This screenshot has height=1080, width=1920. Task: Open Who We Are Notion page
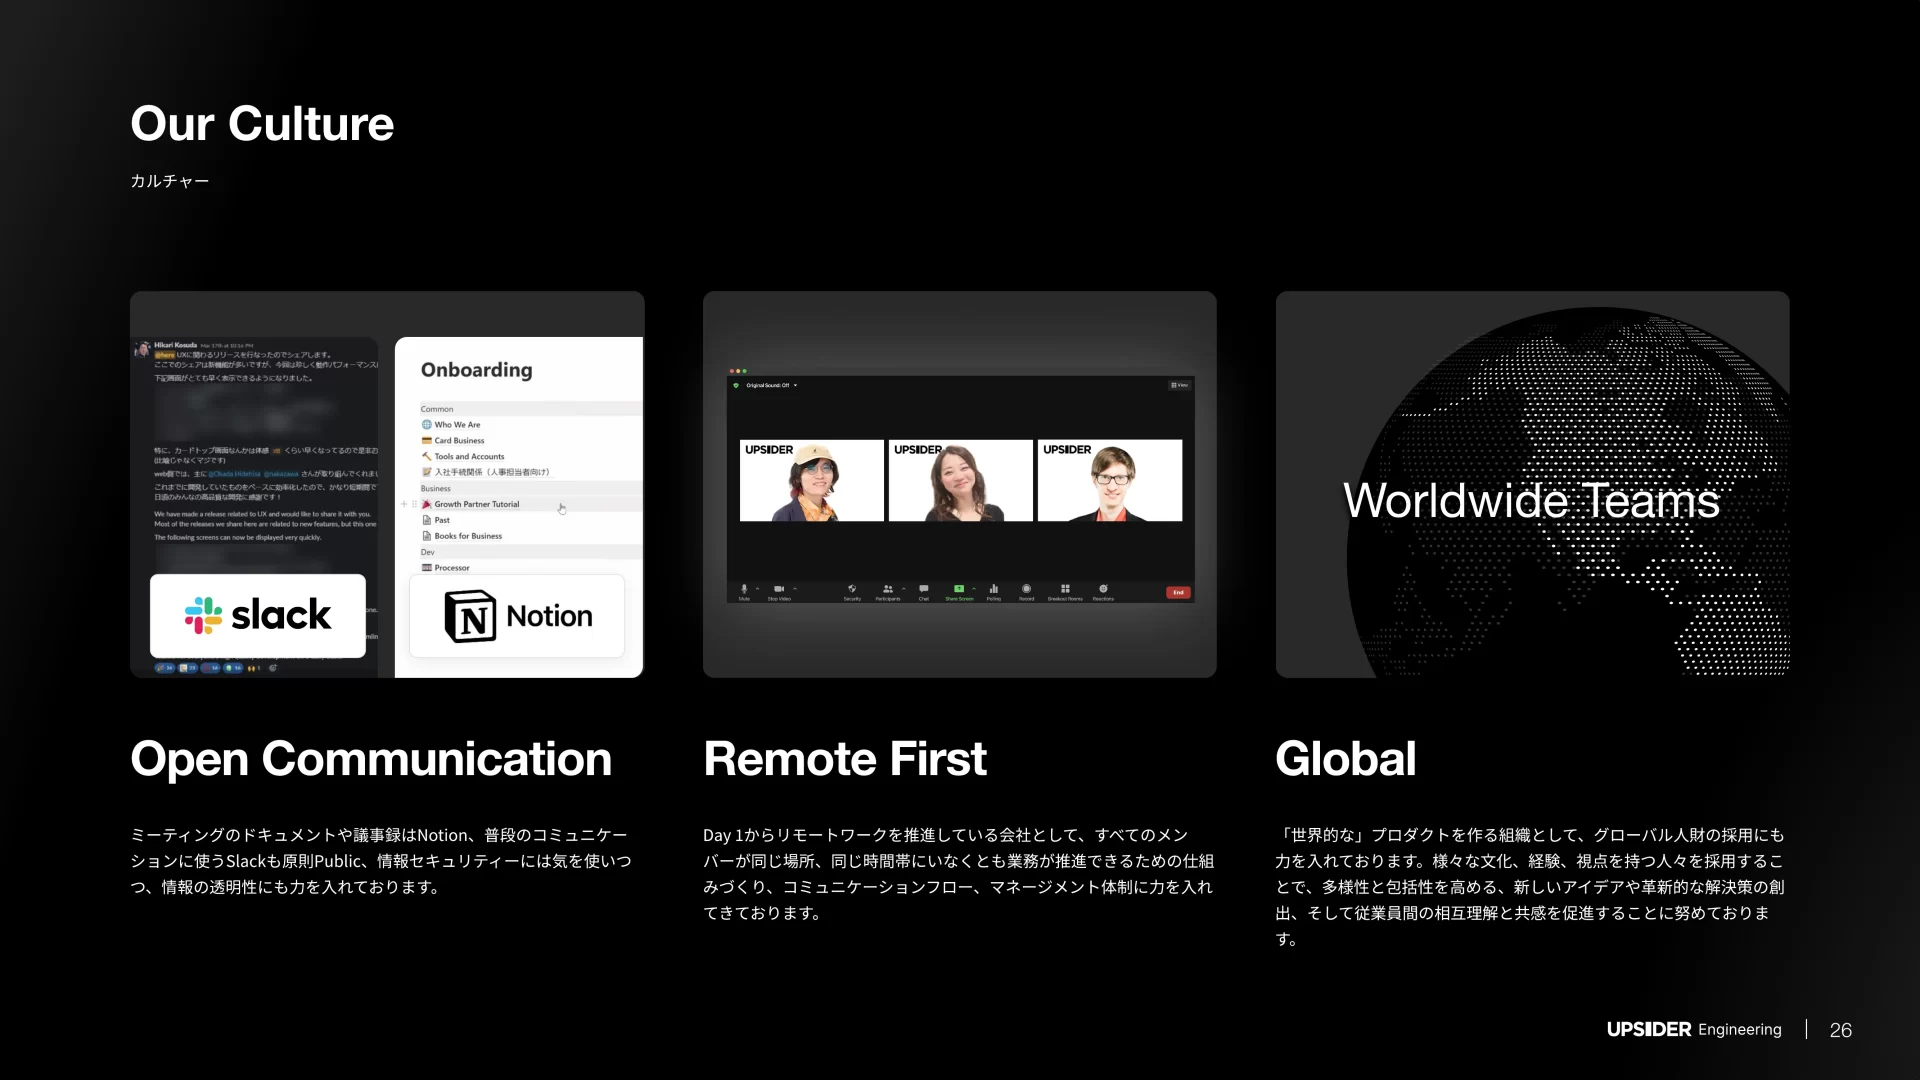457,425
